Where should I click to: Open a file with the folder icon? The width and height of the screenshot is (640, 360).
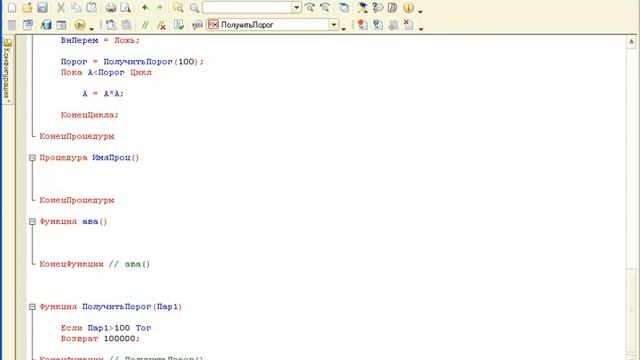[27, 7]
